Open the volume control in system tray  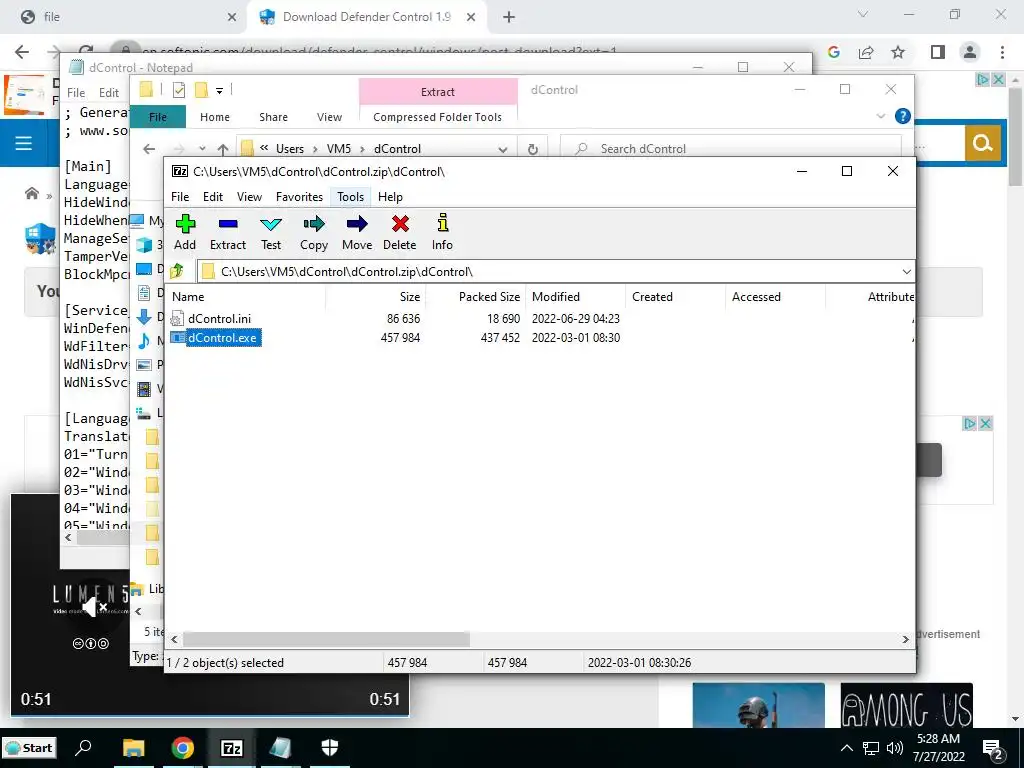point(894,748)
